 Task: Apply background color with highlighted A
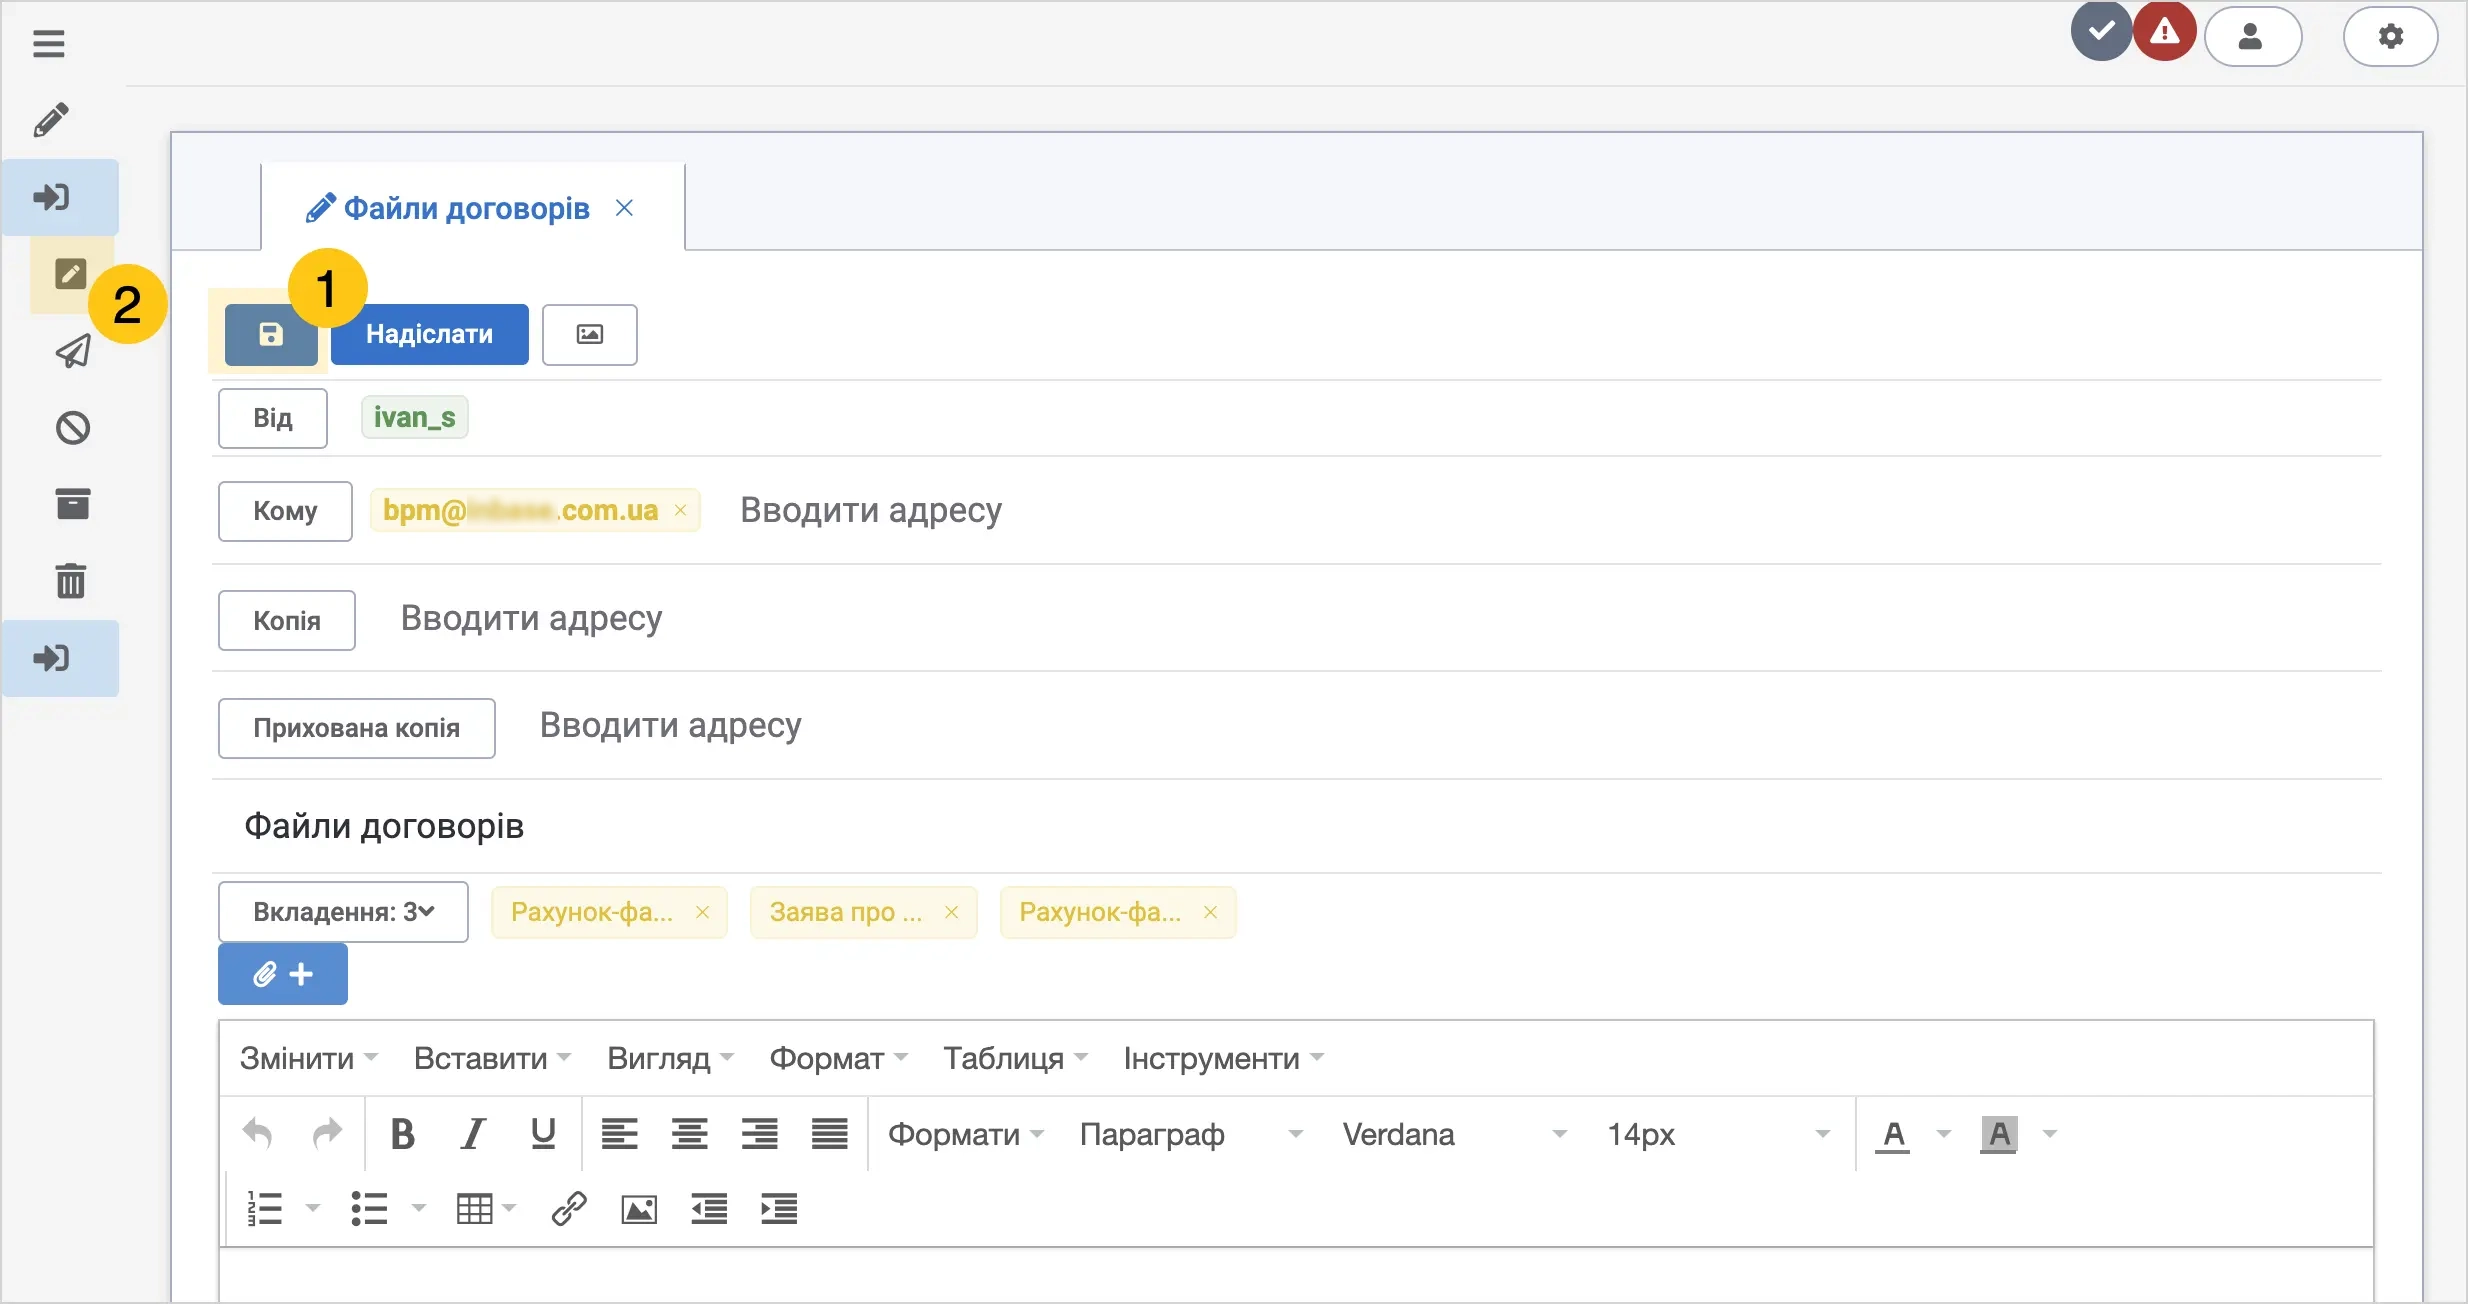(x=1998, y=1134)
